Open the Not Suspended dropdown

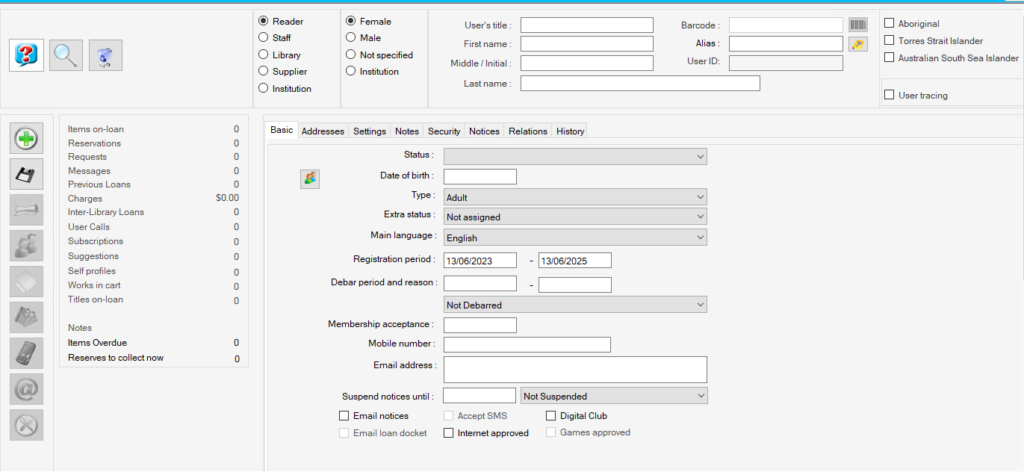point(614,396)
